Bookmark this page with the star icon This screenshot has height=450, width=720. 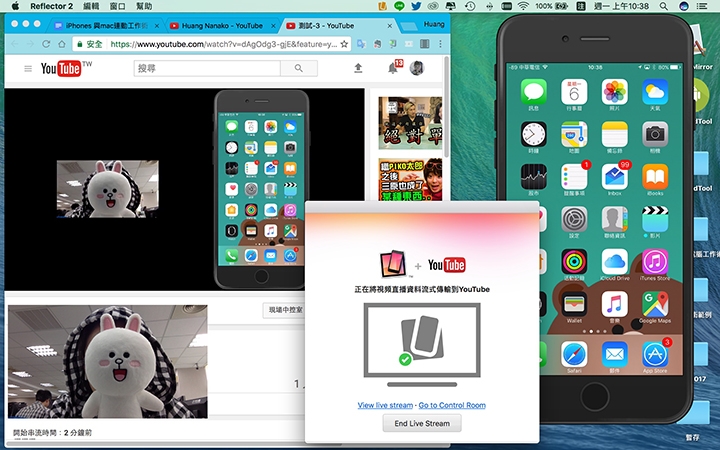pos(344,44)
